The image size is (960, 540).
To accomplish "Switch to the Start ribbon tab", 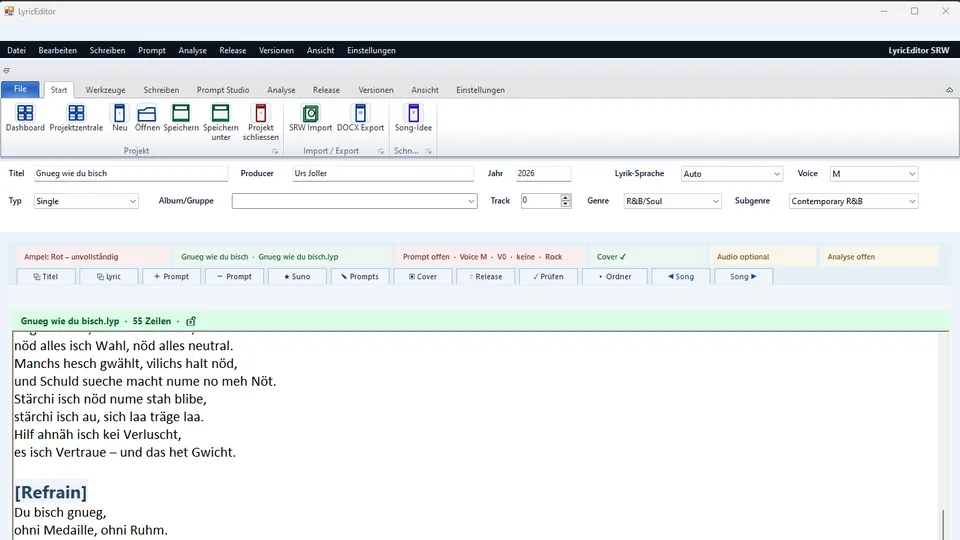I will (x=59, y=90).
